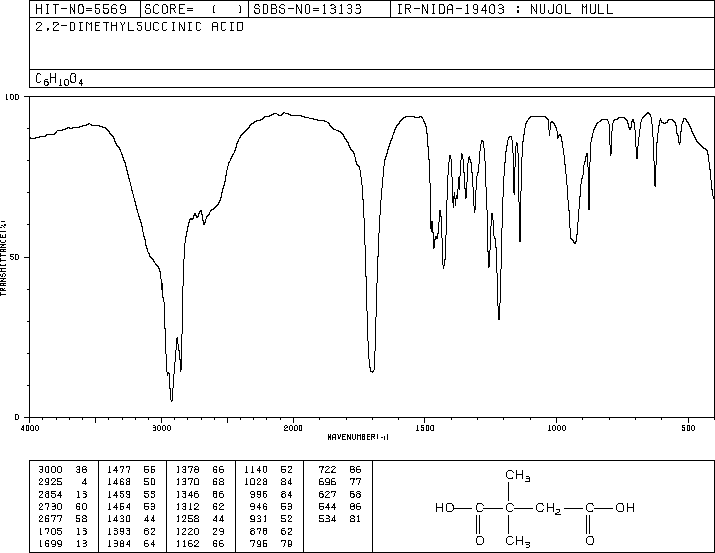Click the peak table row 1312 62
Screen dimensions: 715x553
coord(200,506)
